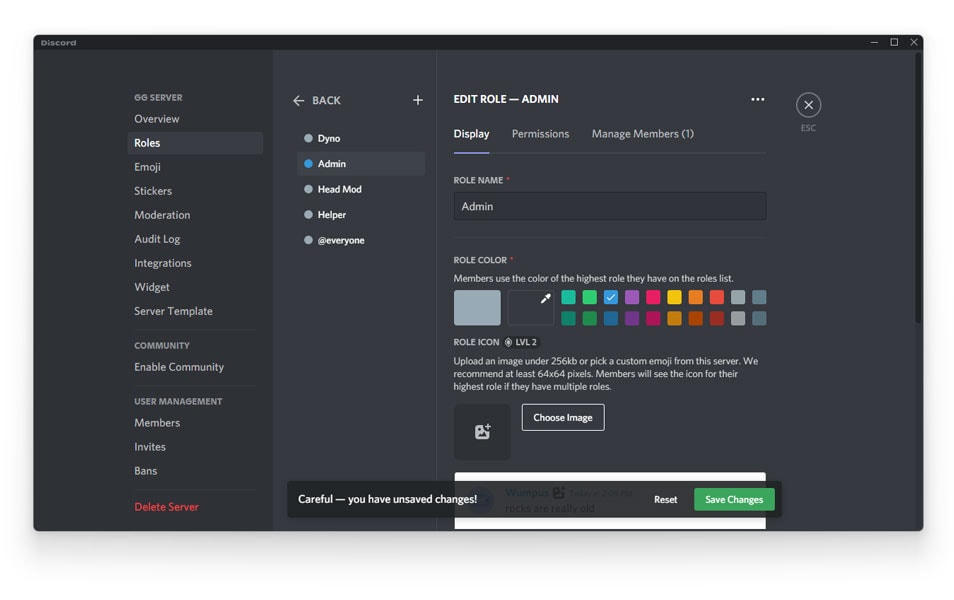The width and height of the screenshot is (954, 600).
Task: Pick the large default gray color swatch
Action: [477, 307]
